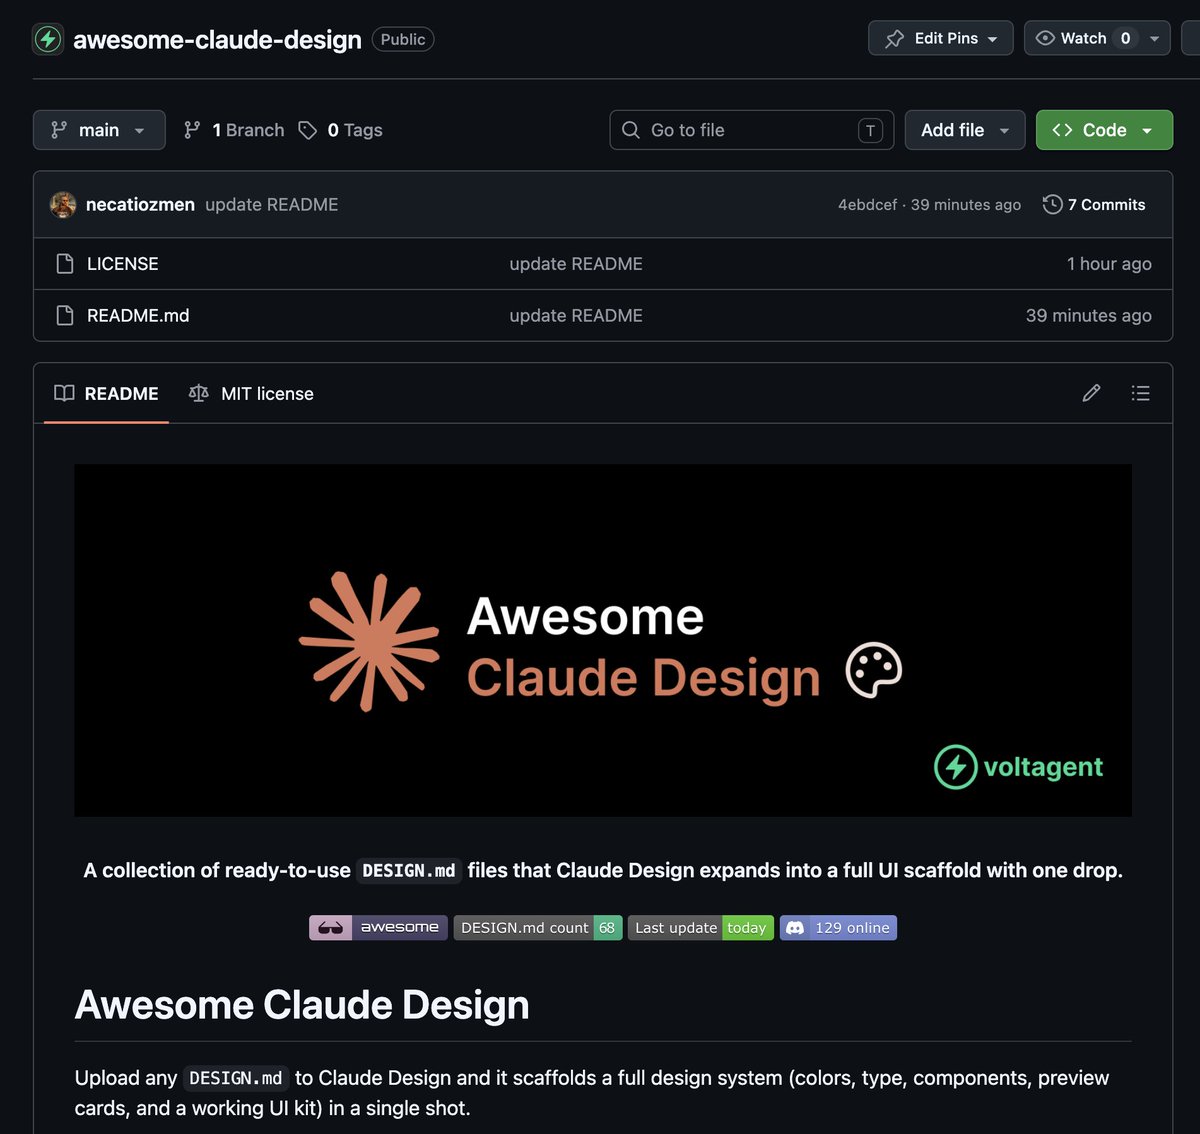Click the search magnifier icon in Go to file

[631, 130]
